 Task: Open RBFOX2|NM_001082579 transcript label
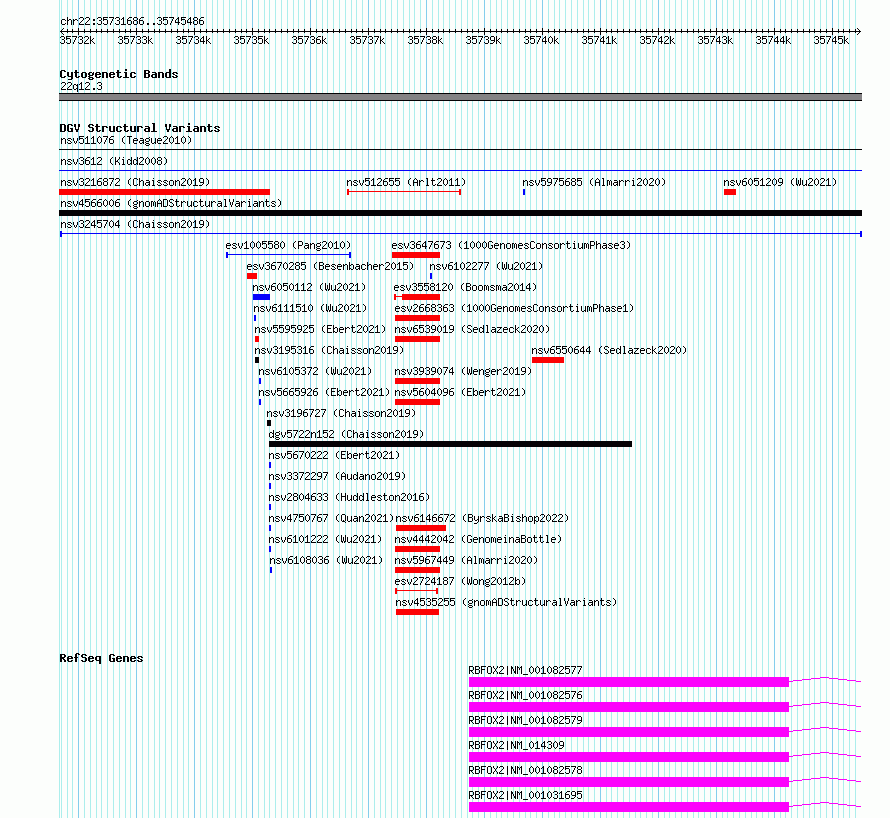(526, 720)
